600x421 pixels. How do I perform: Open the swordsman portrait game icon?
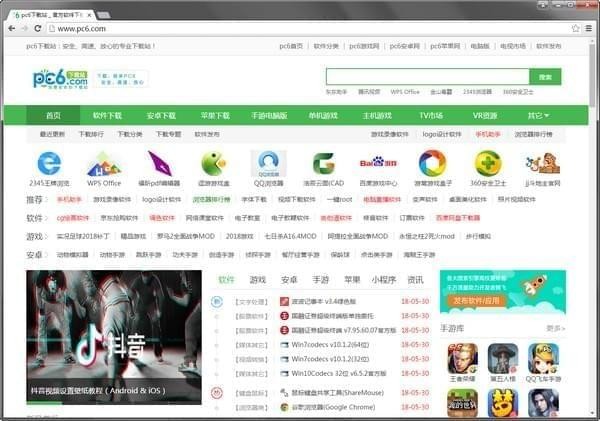click(543, 403)
